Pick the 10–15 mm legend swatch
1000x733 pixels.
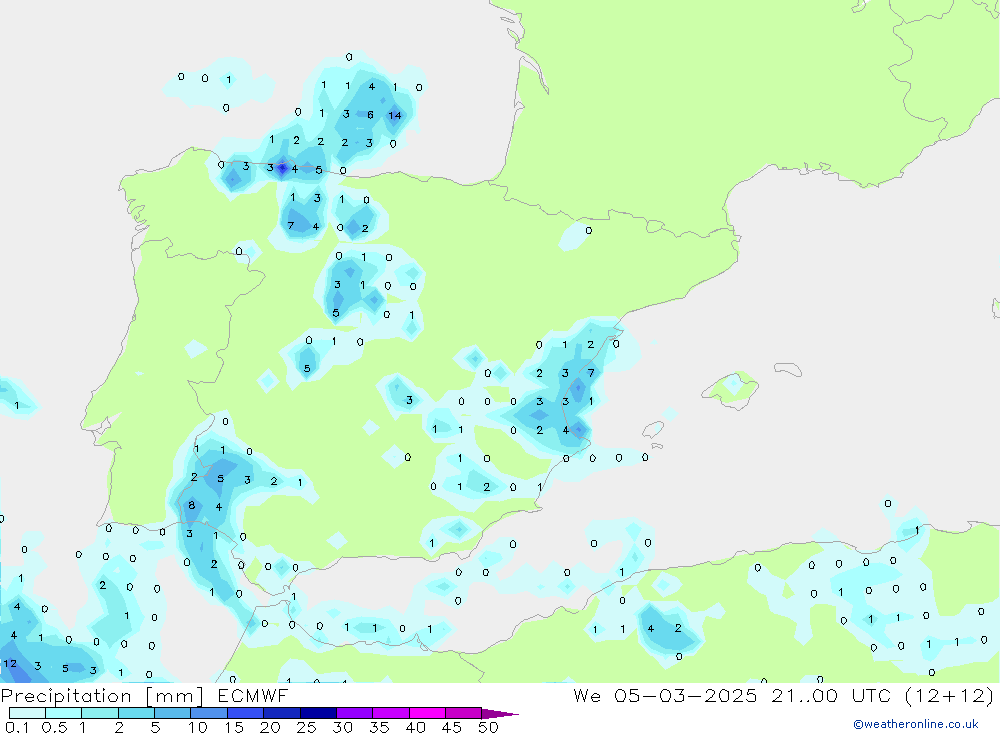click(209, 713)
